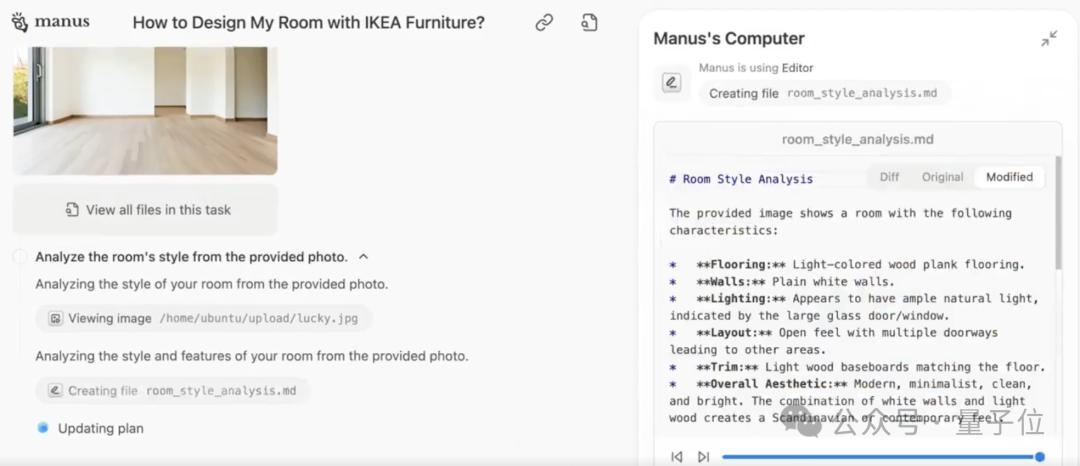Open the task files document icon
This screenshot has height=466, width=1080.
coord(589,22)
